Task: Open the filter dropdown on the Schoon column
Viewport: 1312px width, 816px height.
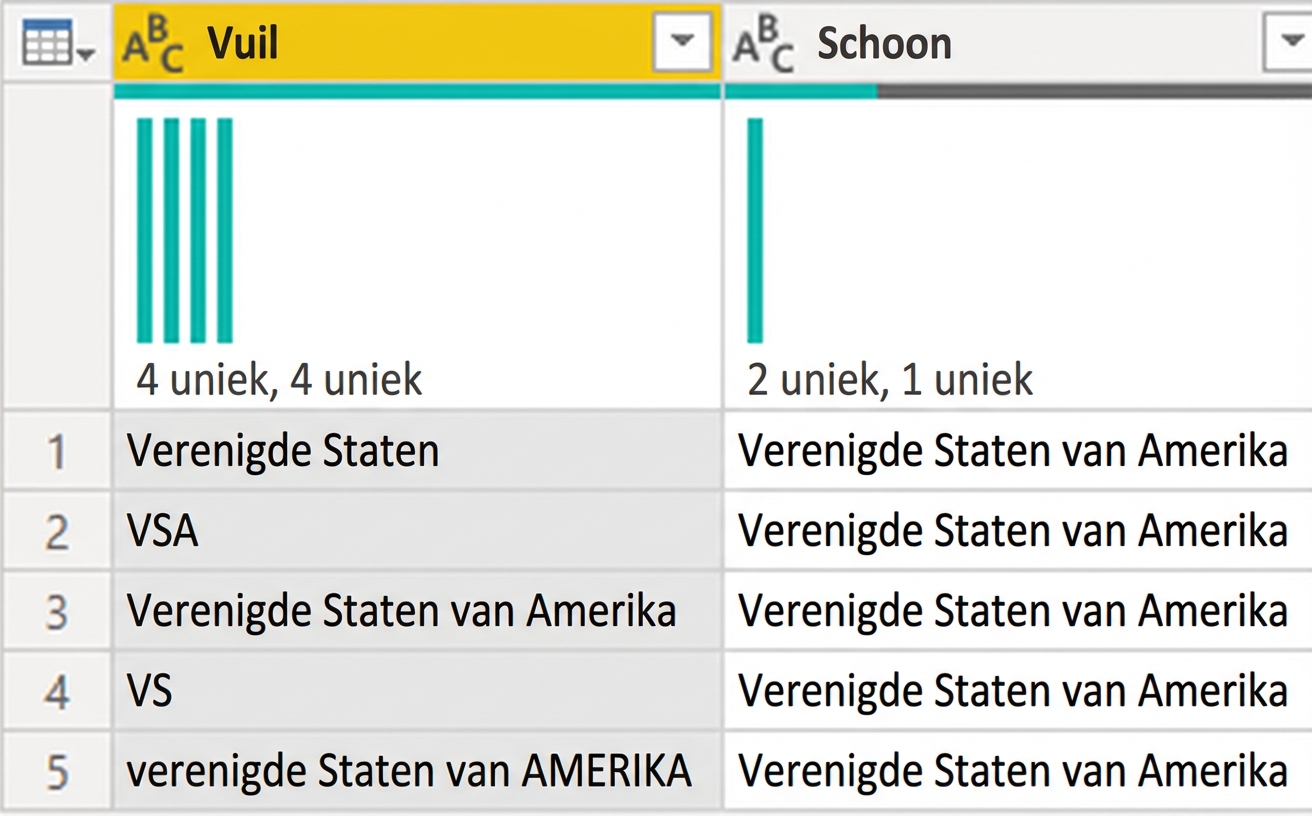Action: click(1289, 42)
